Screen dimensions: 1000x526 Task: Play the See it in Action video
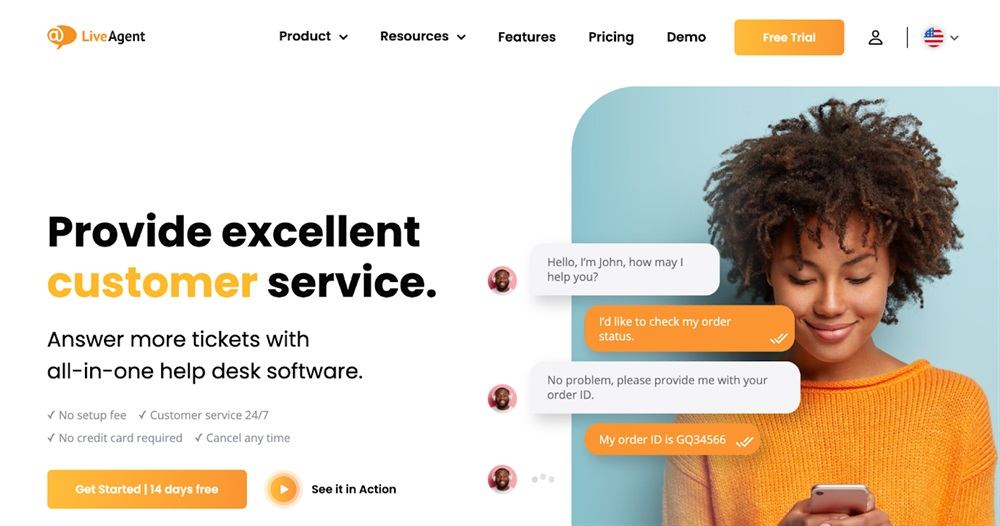click(283, 489)
